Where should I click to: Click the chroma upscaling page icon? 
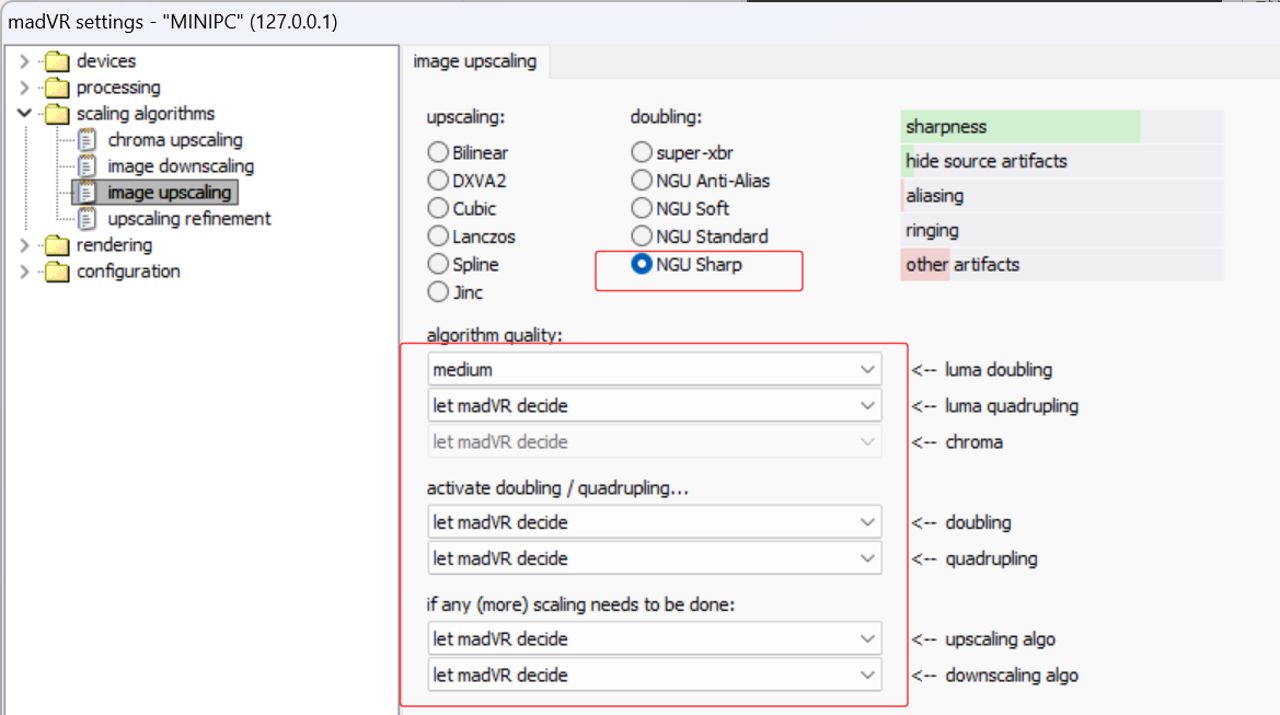click(88, 140)
